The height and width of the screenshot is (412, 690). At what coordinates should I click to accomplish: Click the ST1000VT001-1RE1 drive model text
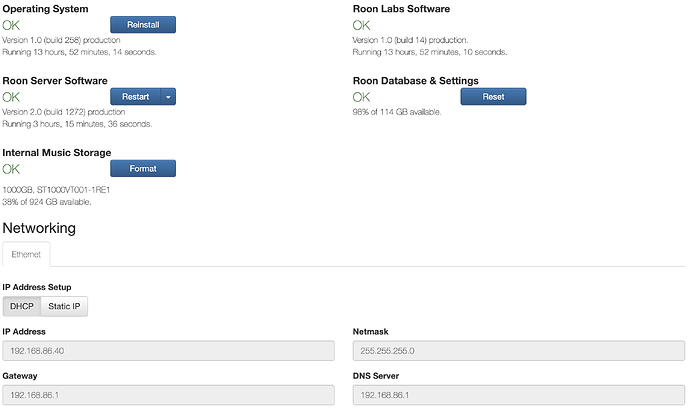click(74, 189)
